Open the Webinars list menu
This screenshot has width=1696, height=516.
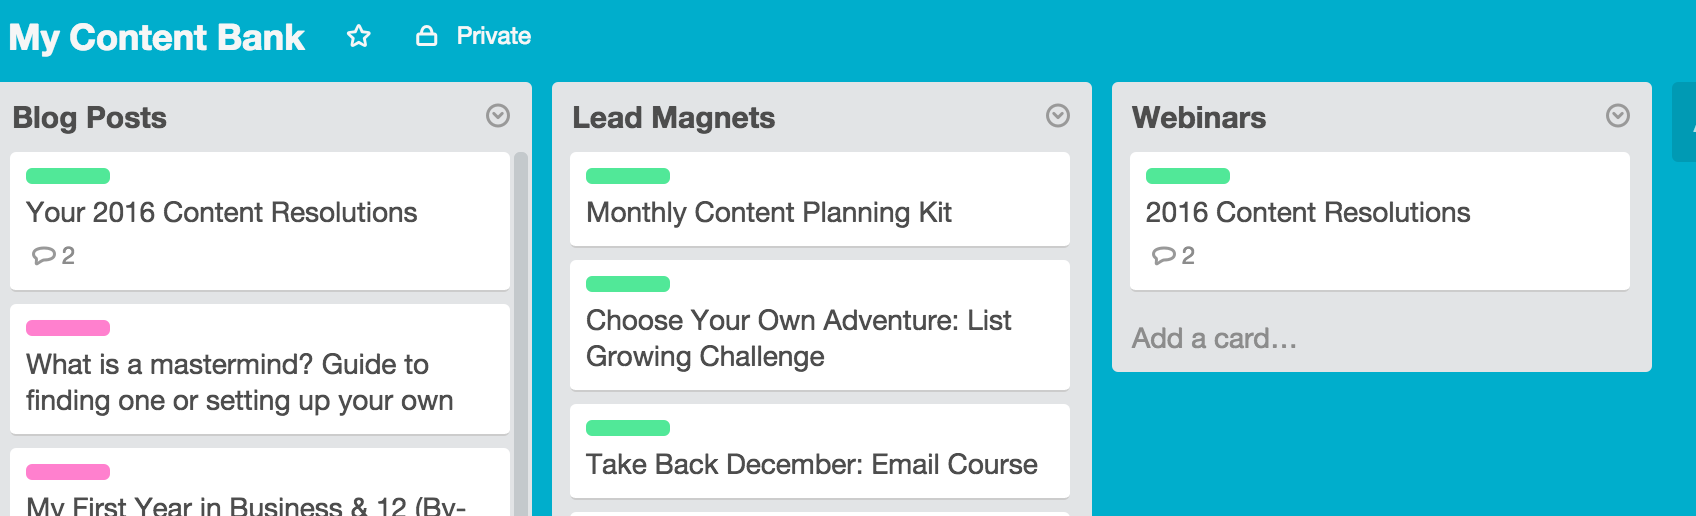pyautogui.click(x=1618, y=116)
